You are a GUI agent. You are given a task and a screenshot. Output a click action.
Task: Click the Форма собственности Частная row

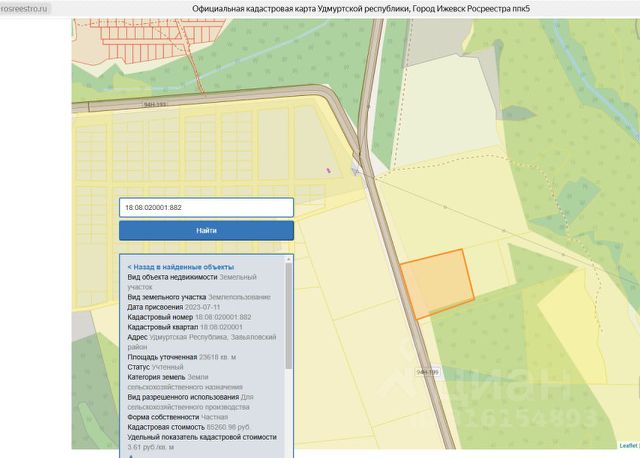(178, 417)
